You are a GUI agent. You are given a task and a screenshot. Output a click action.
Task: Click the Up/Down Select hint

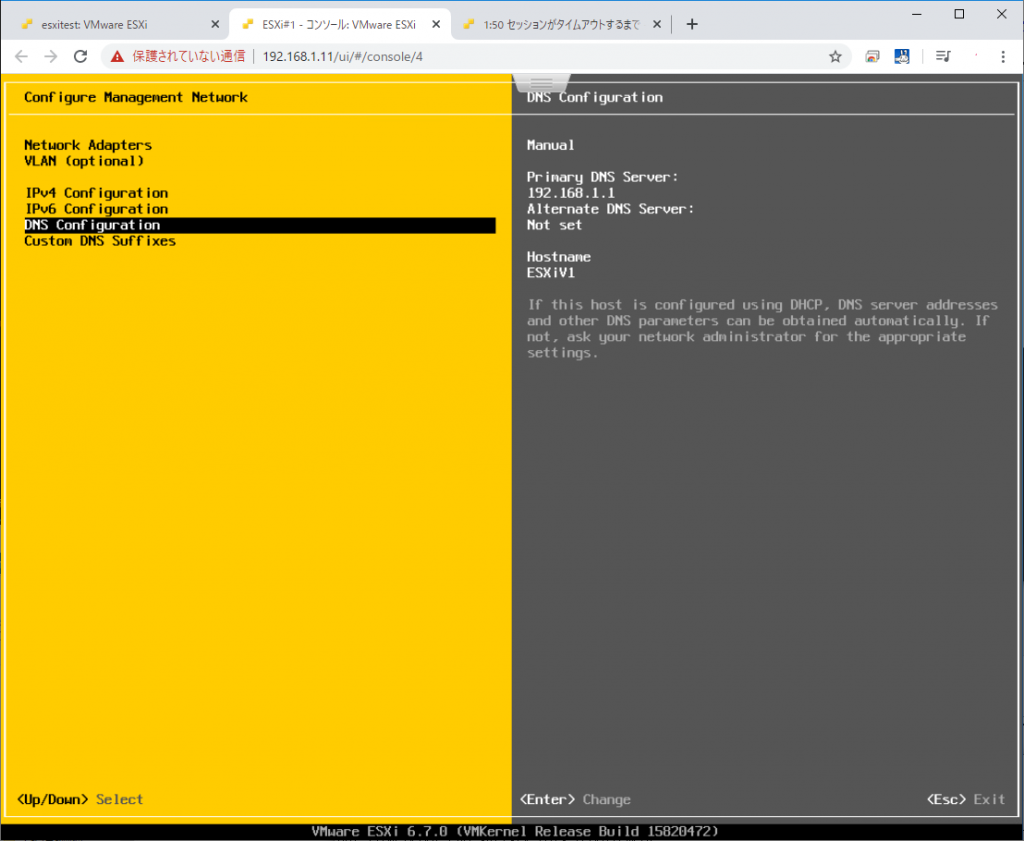click(x=80, y=799)
